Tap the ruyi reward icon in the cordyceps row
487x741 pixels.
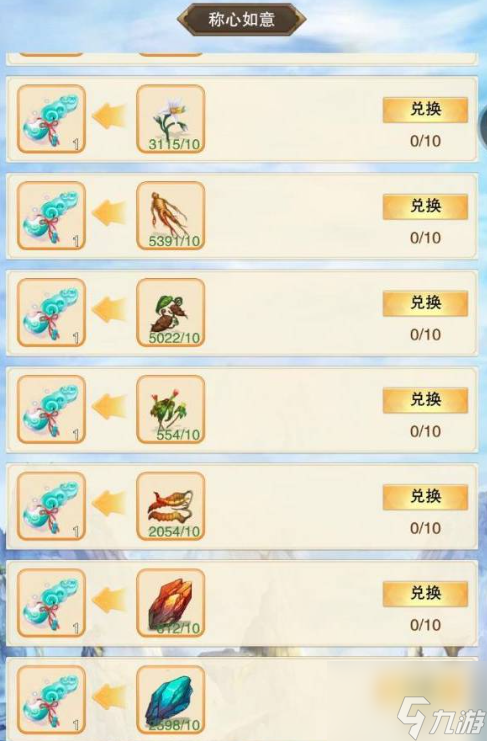click(x=51, y=506)
